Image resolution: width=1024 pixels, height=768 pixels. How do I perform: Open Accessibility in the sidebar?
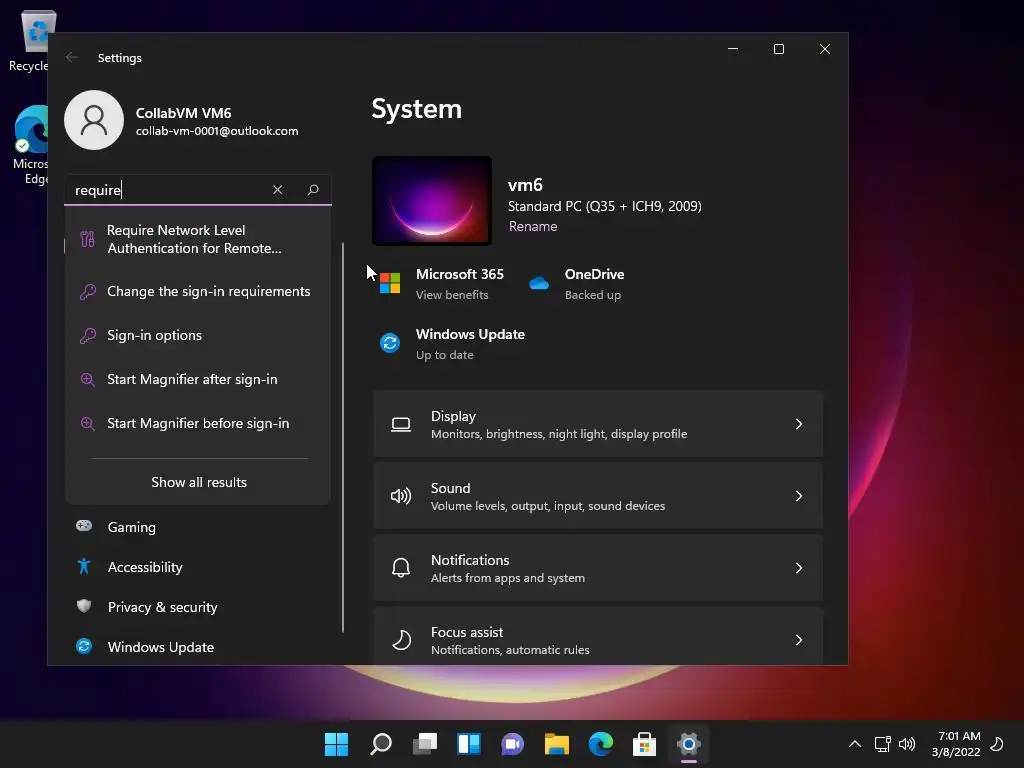[201, 567]
